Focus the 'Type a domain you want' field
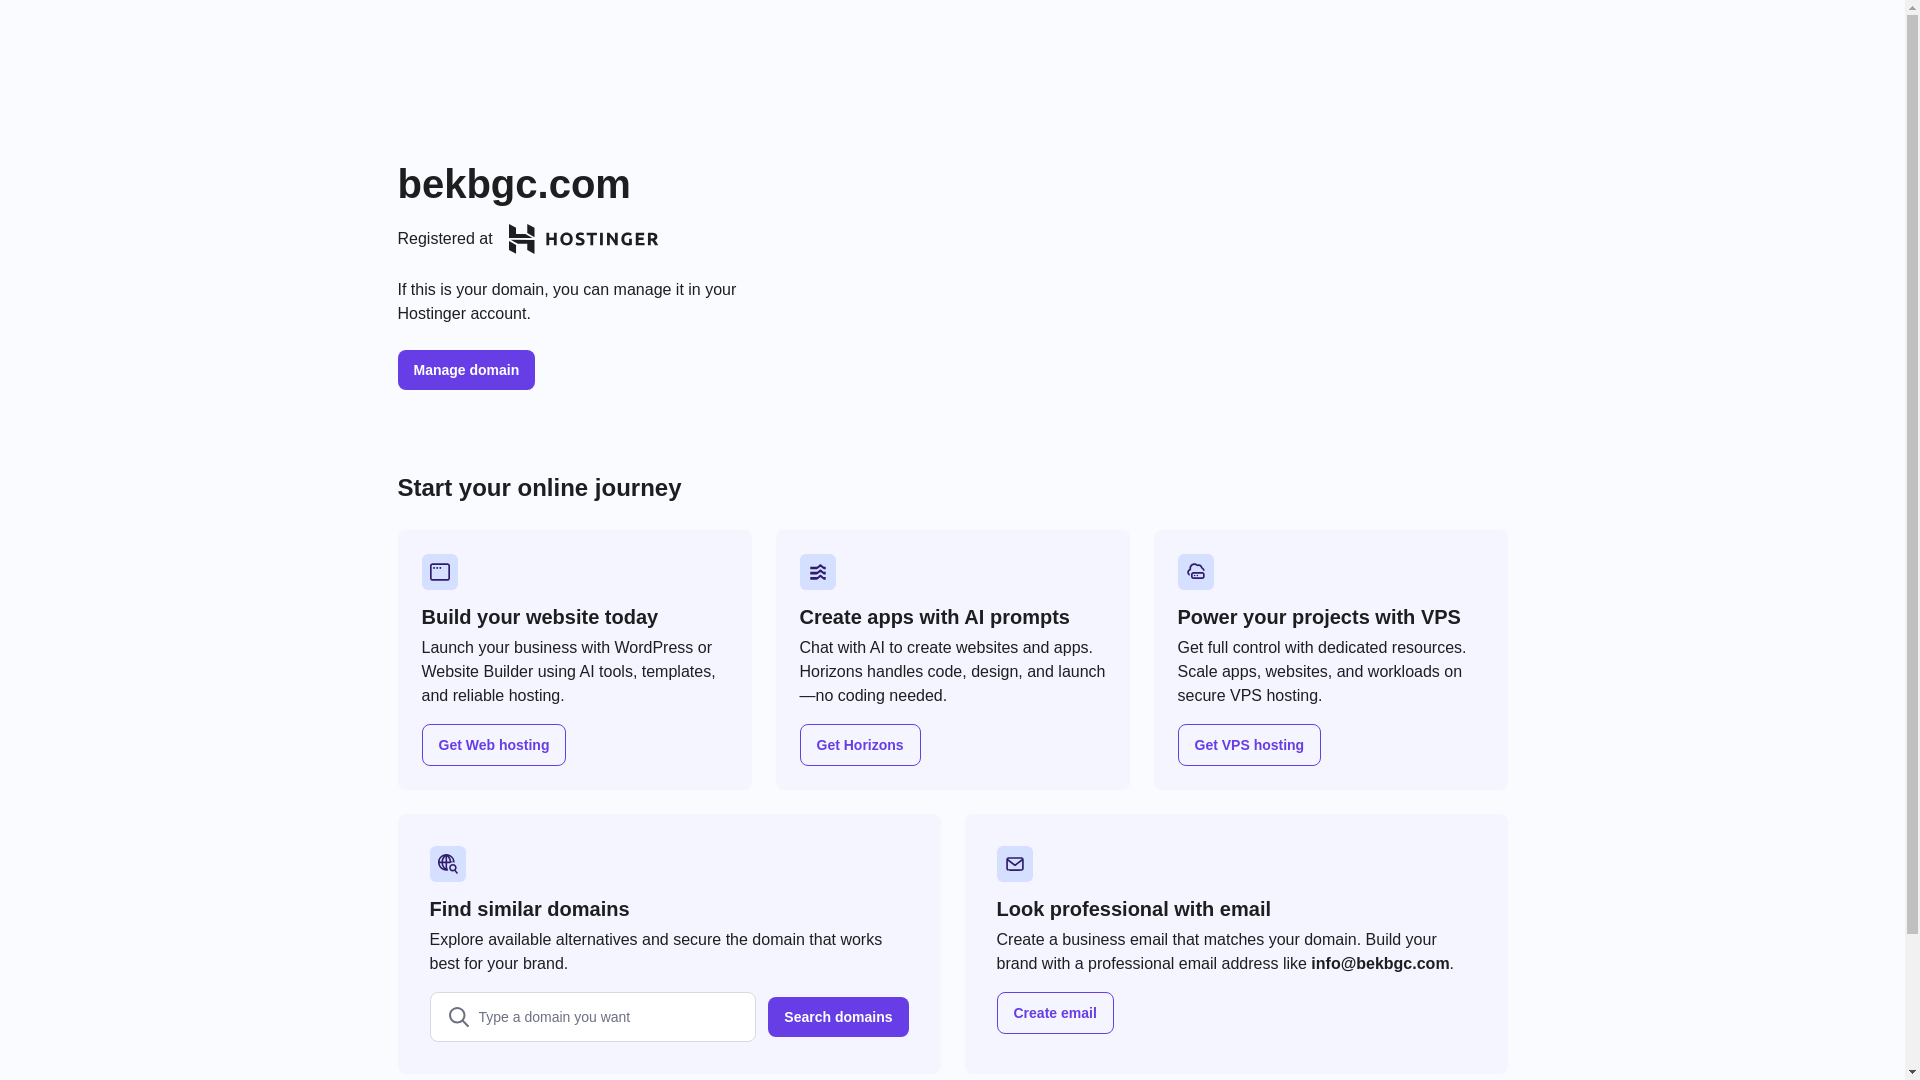 click(610, 1017)
